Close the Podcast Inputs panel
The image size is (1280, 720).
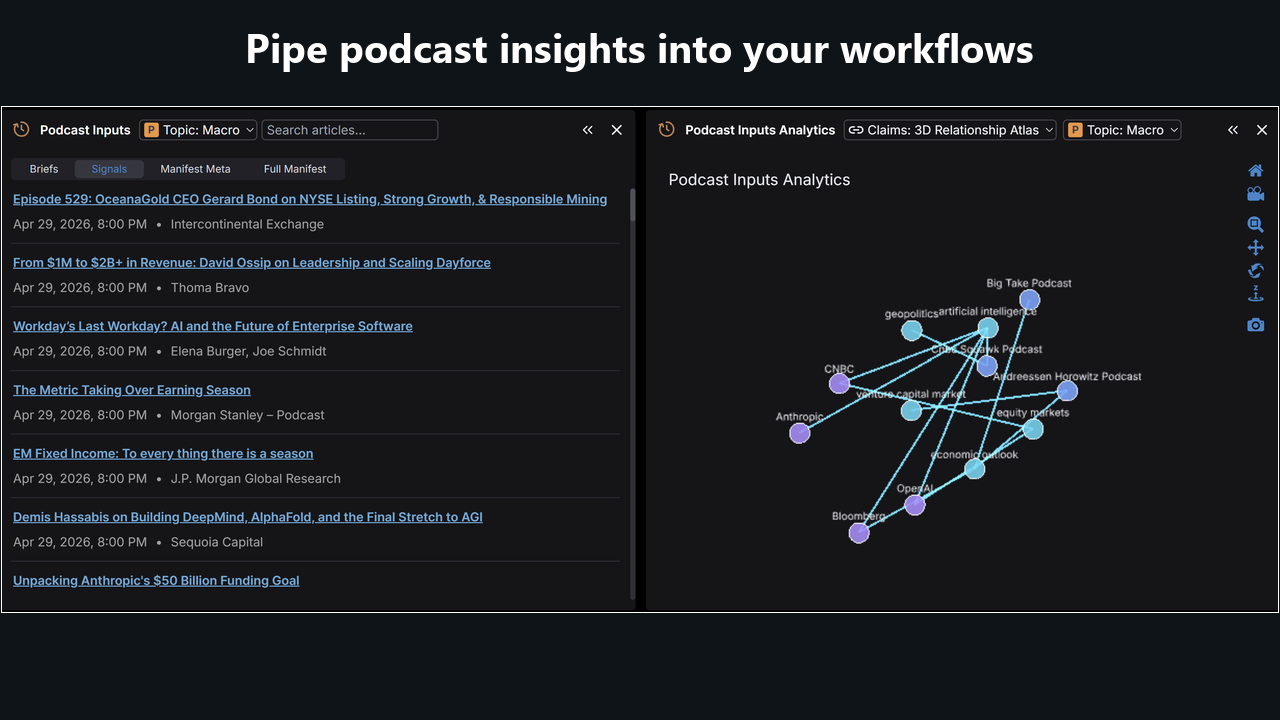pyautogui.click(x=617, y=130)
